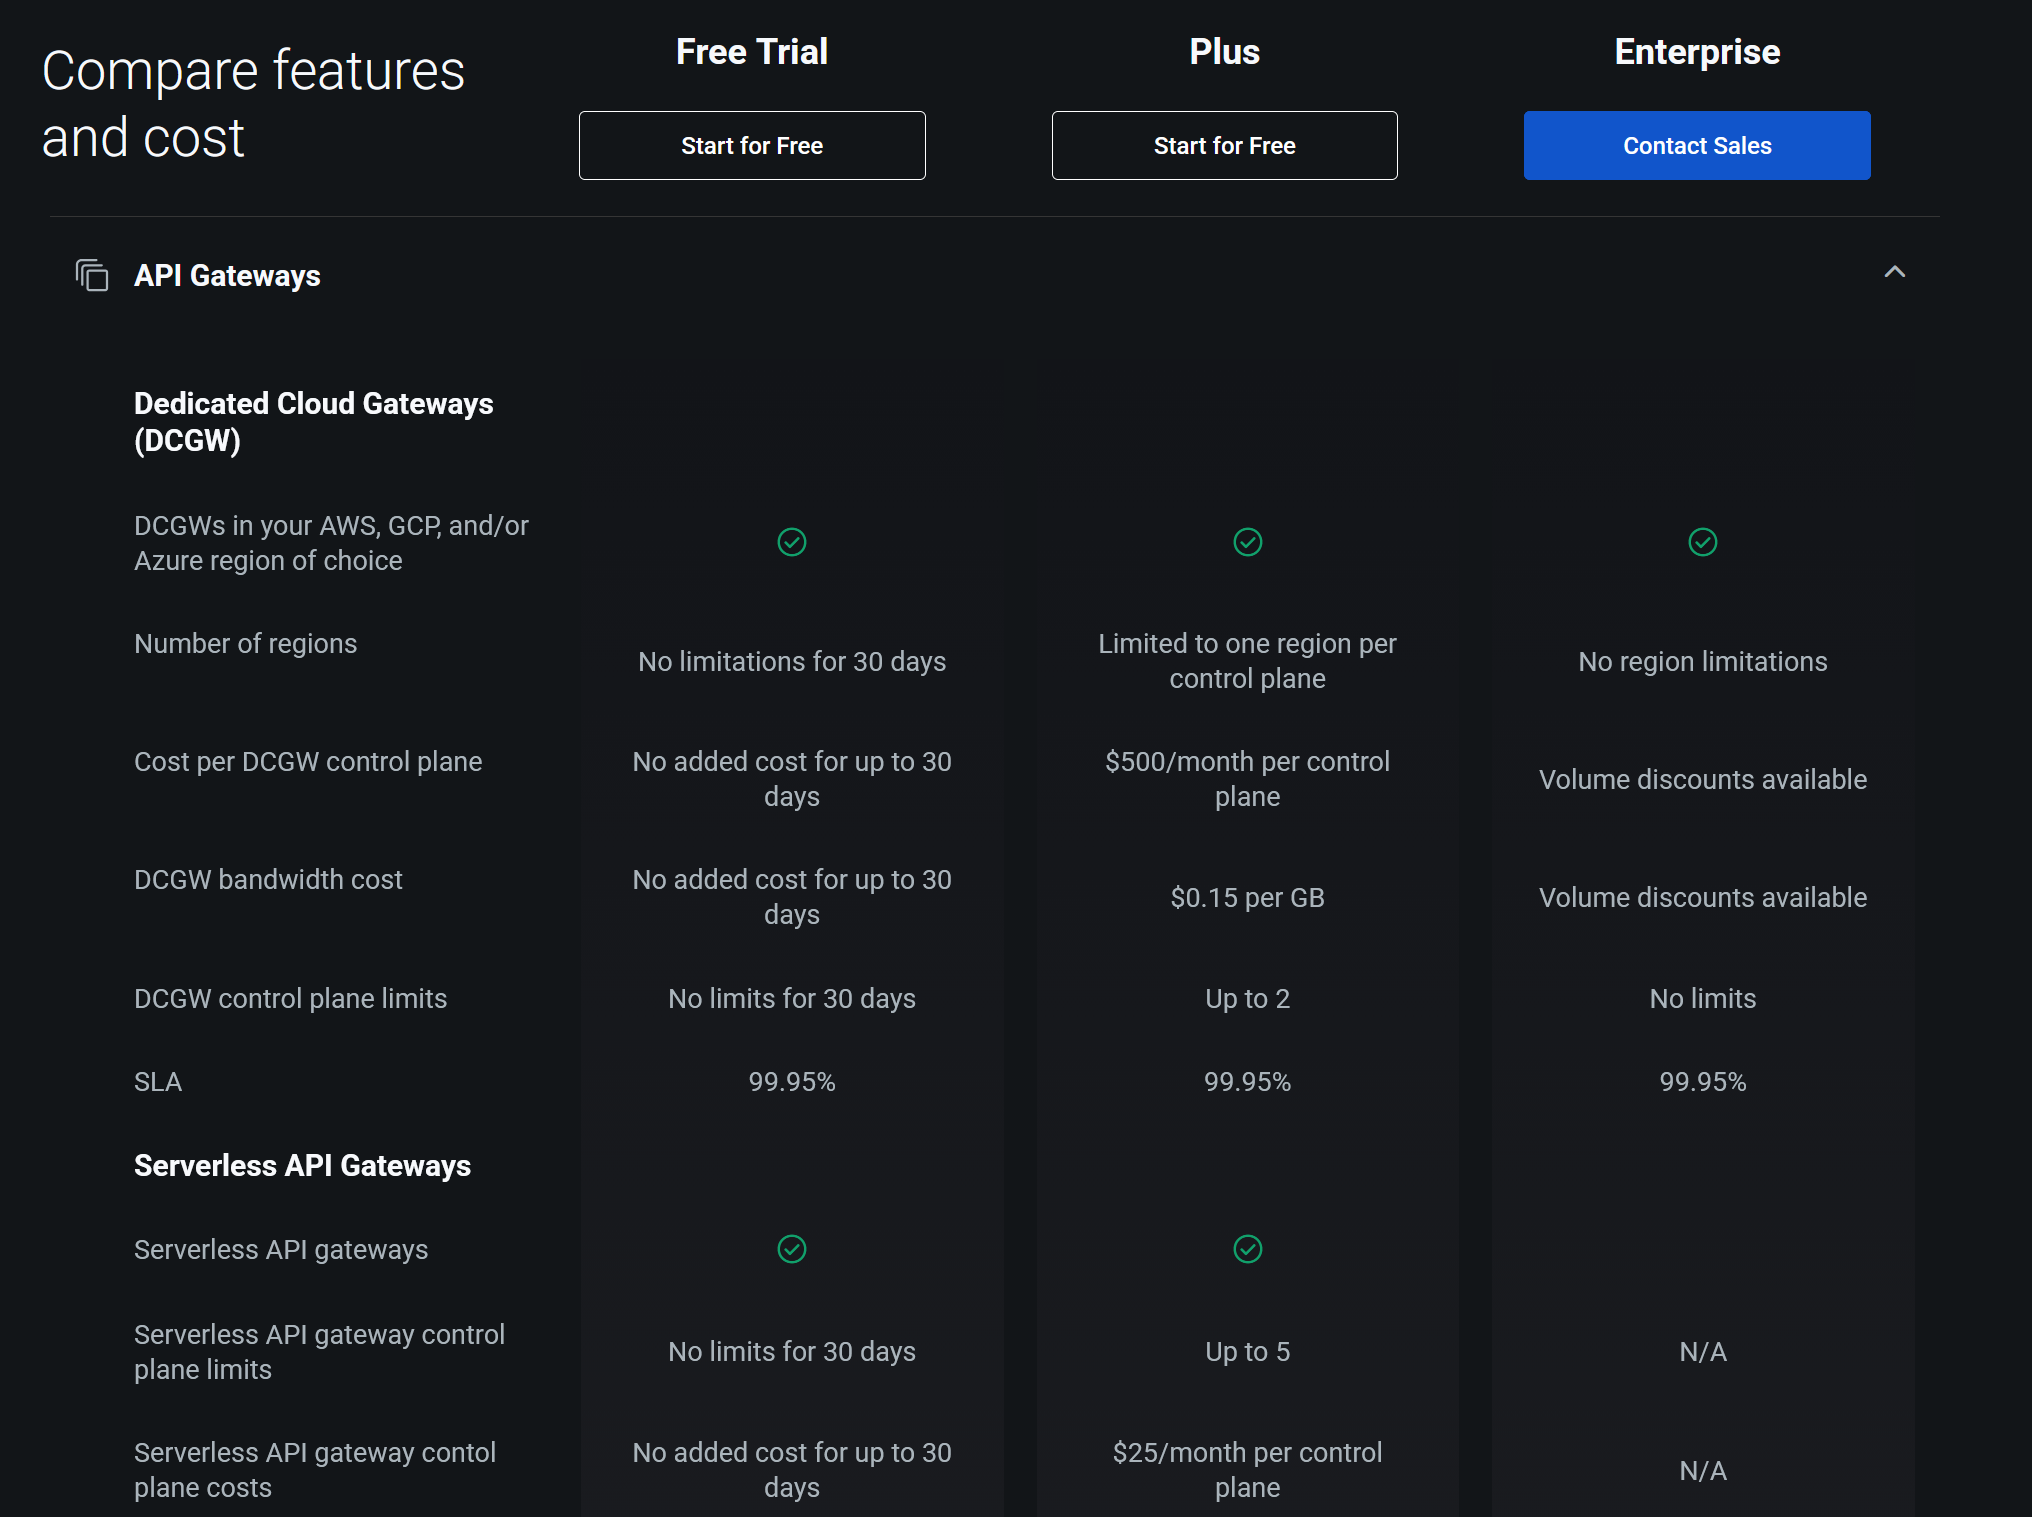Viewport: 2032px width, 1517px height.
Task: Click Plus Serverless API gateways checkmark
Action: [1247, 1249]
